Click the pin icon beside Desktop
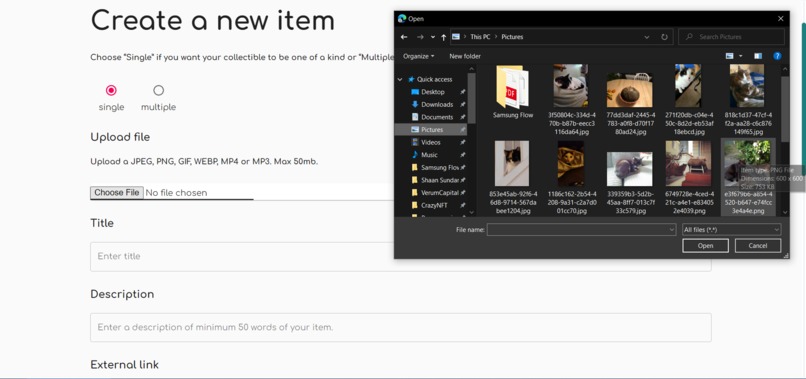The image size is (806, 379). 463,92
